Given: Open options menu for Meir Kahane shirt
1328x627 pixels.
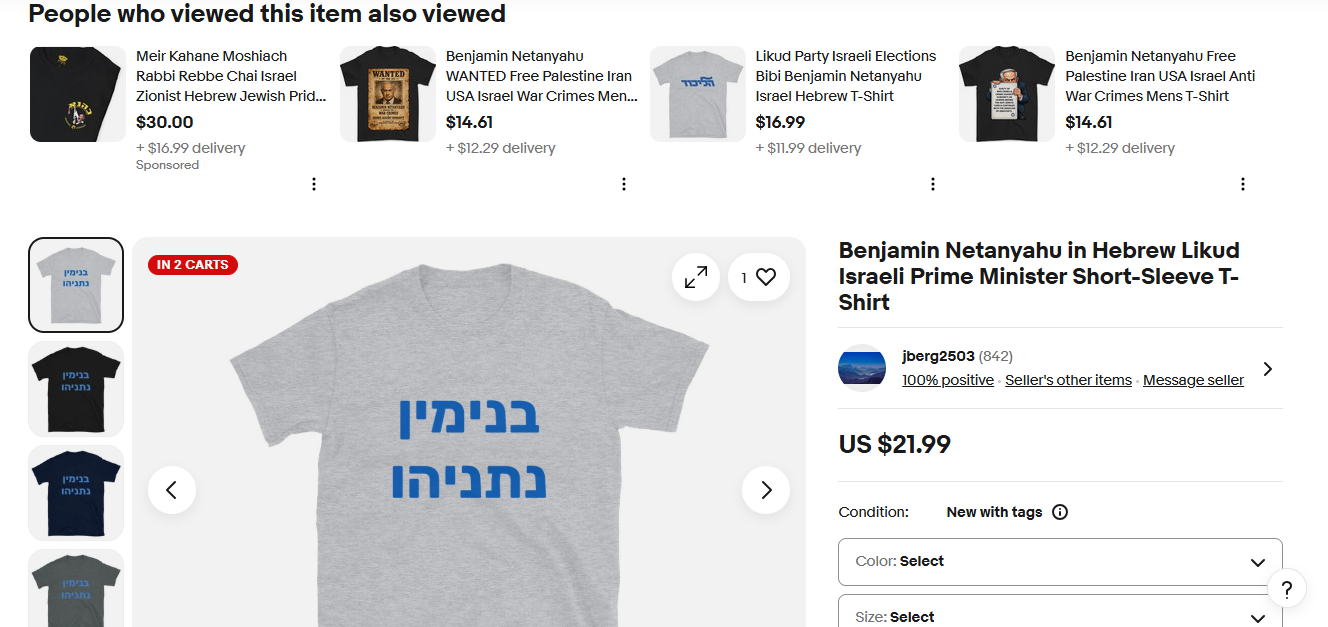Looking at the screenshot, I should click(314, 184).
